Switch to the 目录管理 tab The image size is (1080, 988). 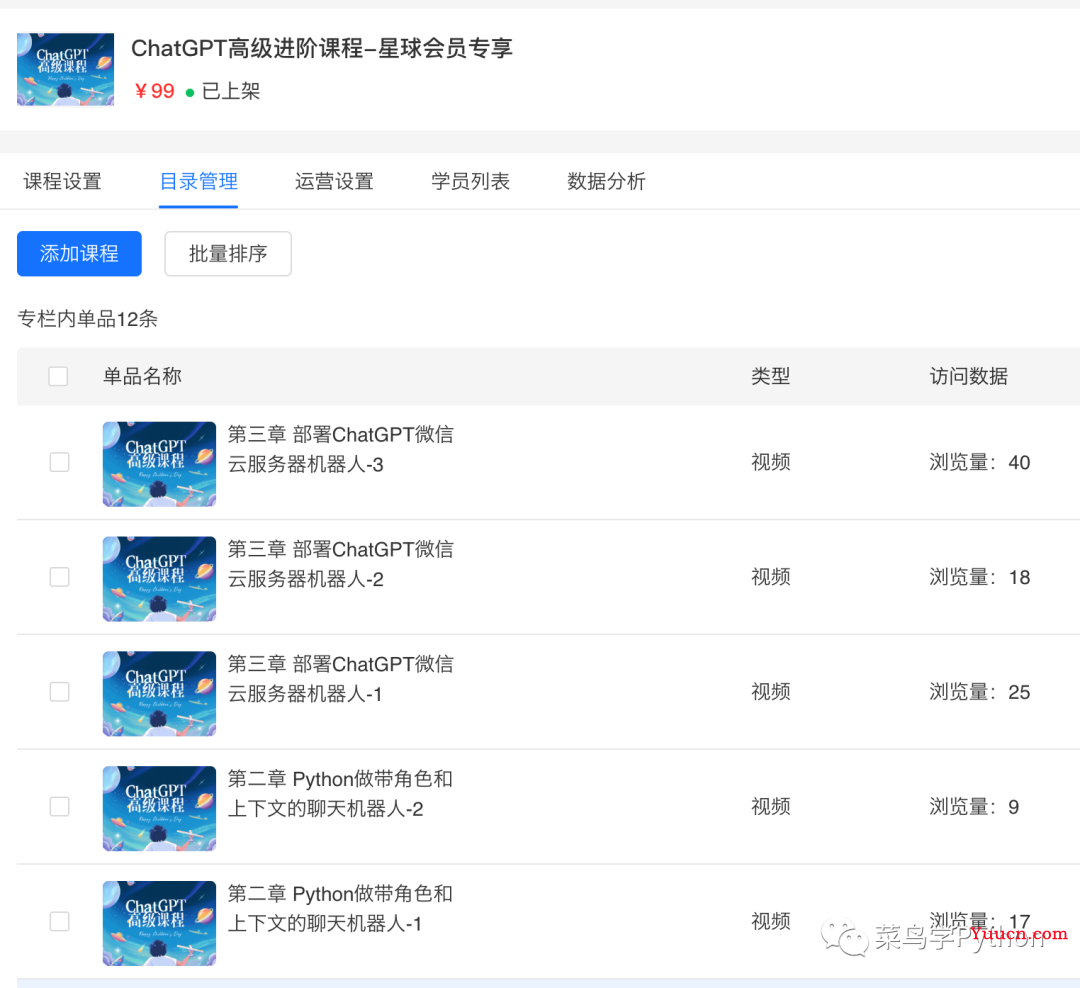click(x=198, y=181)
